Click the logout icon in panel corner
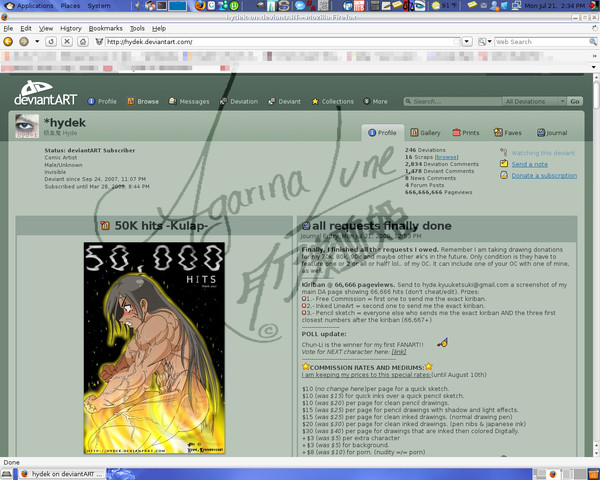Screen dimensions: 600x480 595,6
